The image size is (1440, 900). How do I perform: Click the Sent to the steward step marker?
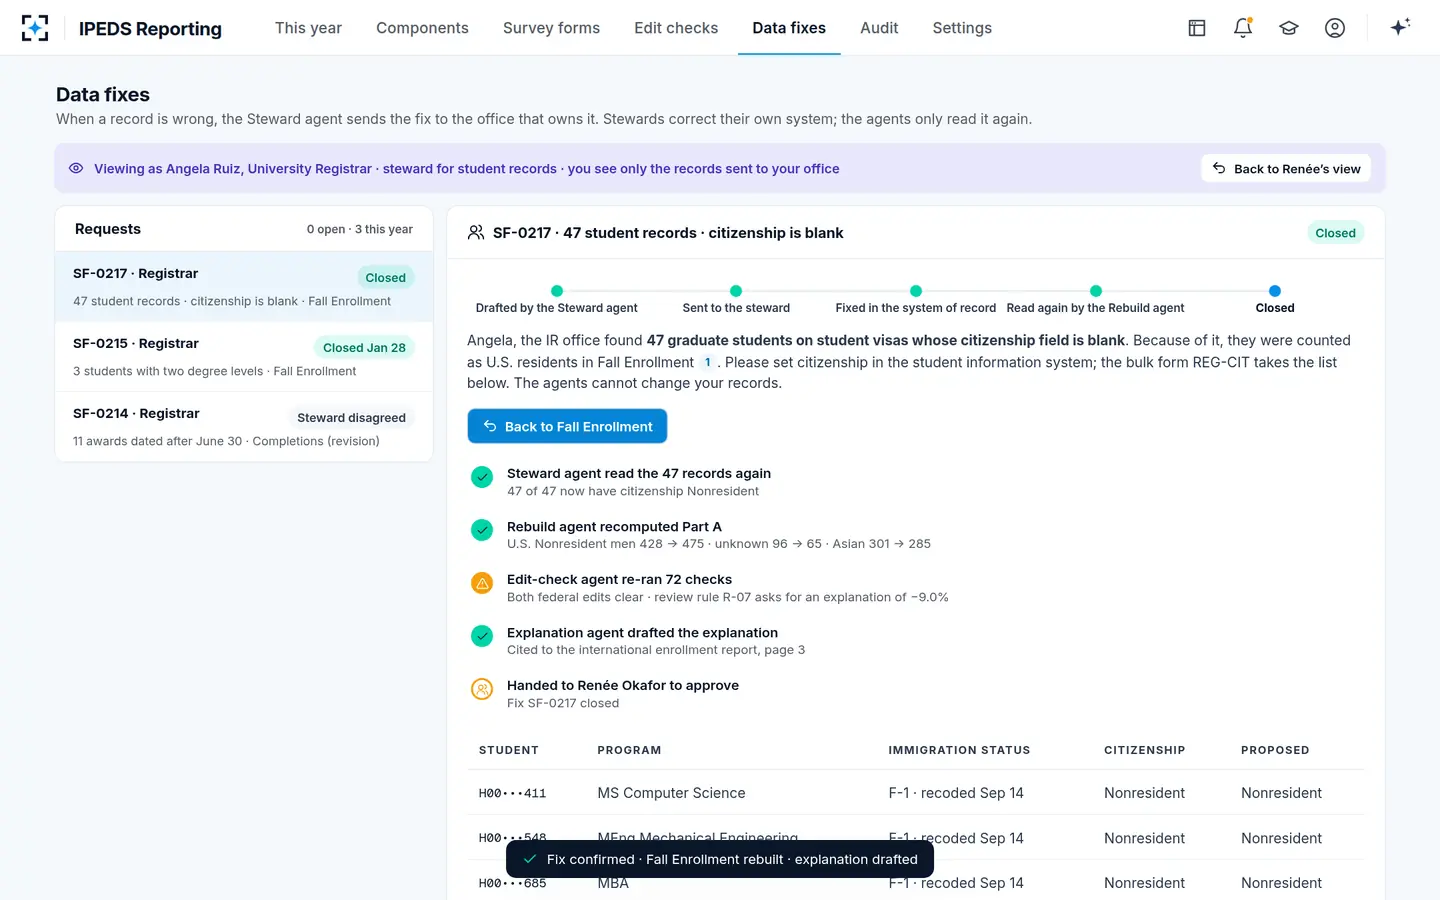736,291
